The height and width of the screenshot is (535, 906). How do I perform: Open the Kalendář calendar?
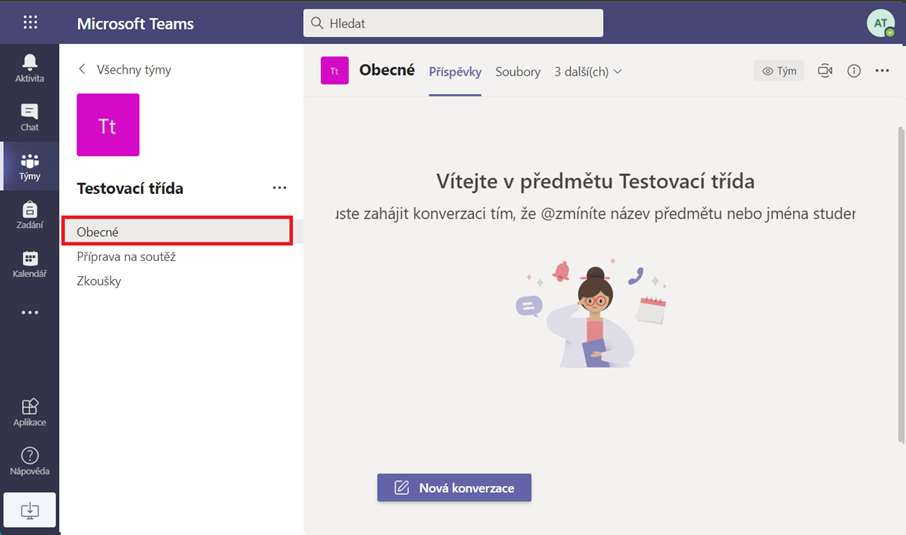coord(29,264)
